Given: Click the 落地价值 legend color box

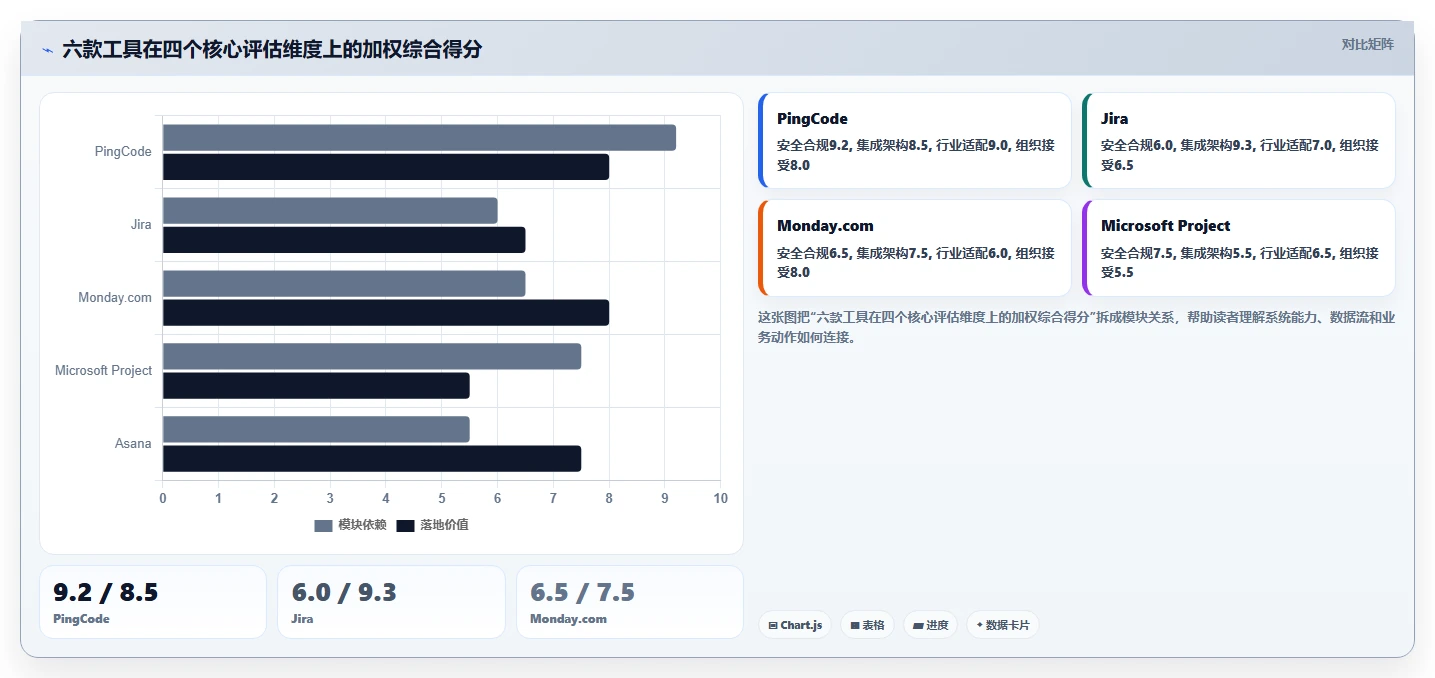Looking at the screenshot, I should pyautogui.click(x=405, y=526).
